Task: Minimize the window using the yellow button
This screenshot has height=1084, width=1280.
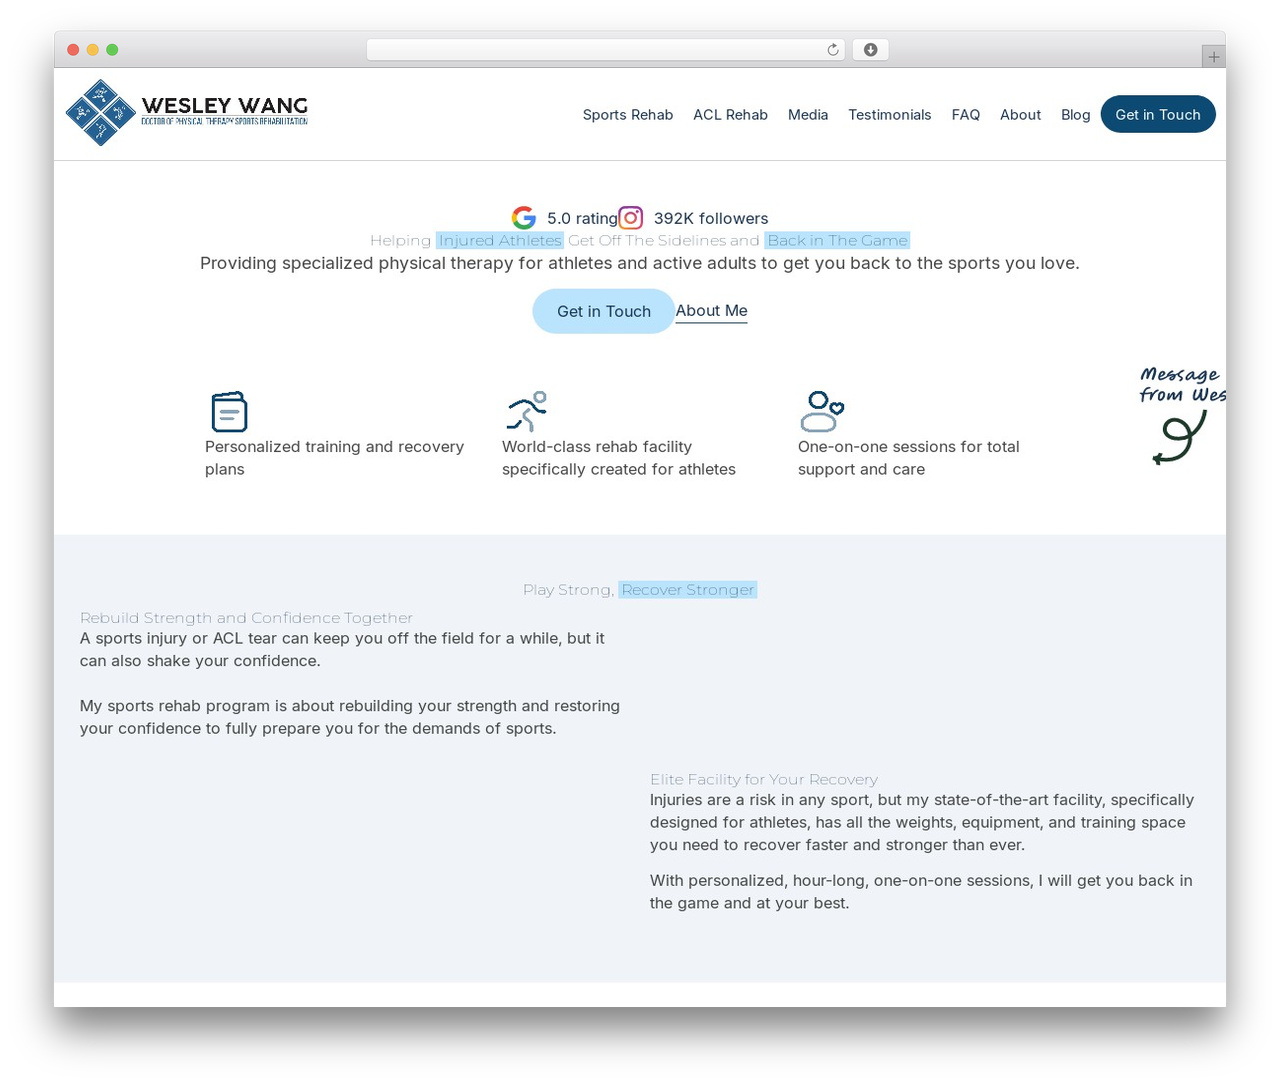Action: point(93,50)
